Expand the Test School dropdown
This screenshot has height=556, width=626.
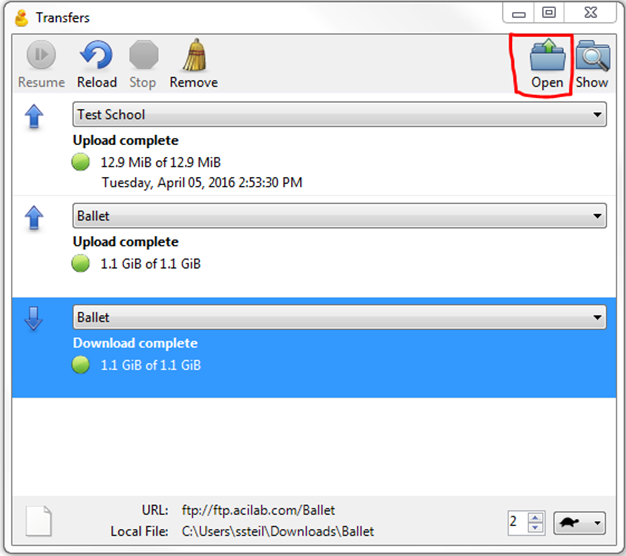(x=597, y=115)
